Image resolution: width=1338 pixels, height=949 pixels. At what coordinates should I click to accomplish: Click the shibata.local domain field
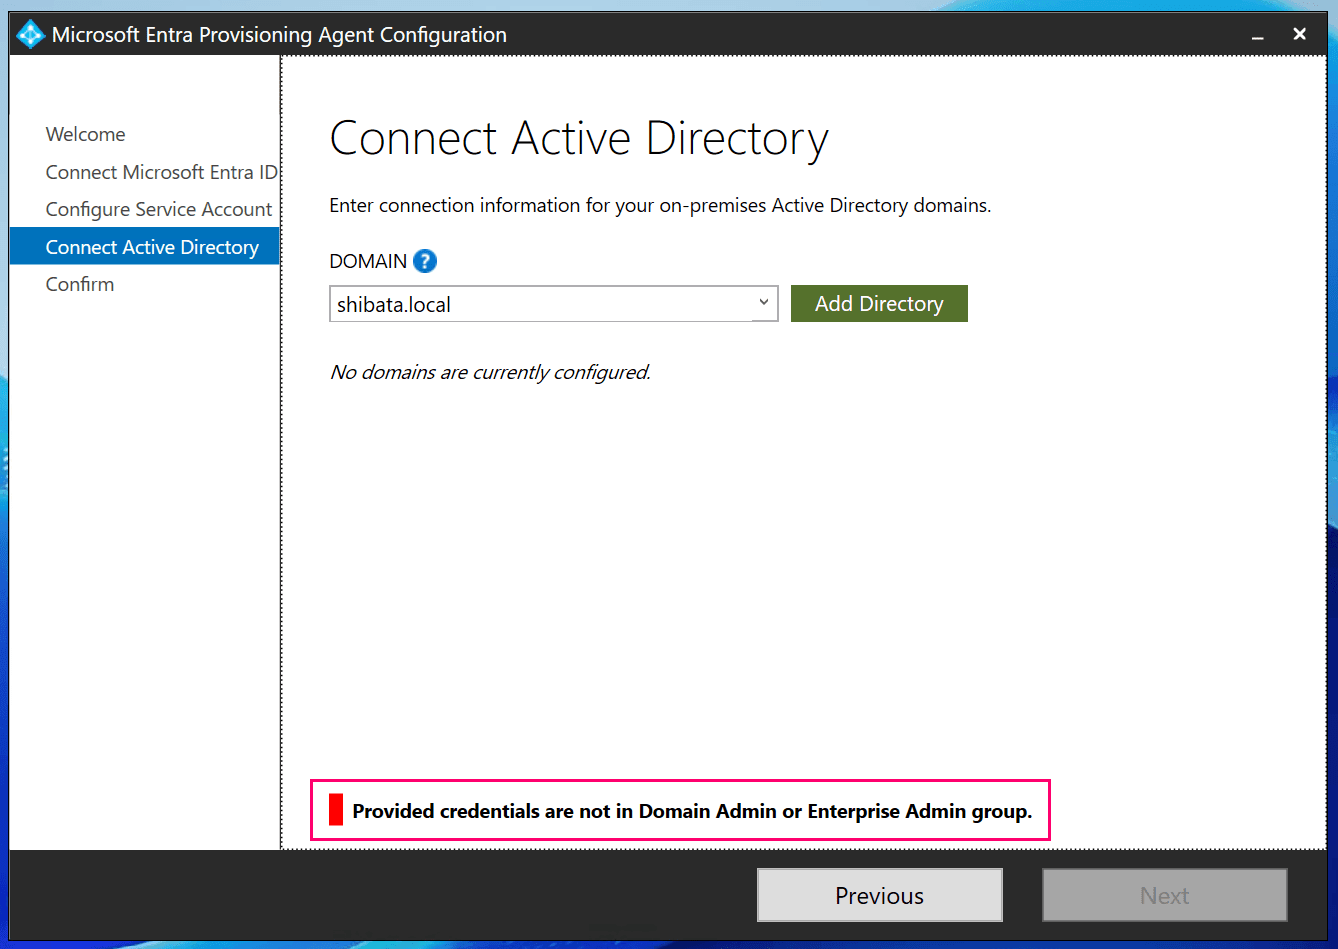coord(554,304)
